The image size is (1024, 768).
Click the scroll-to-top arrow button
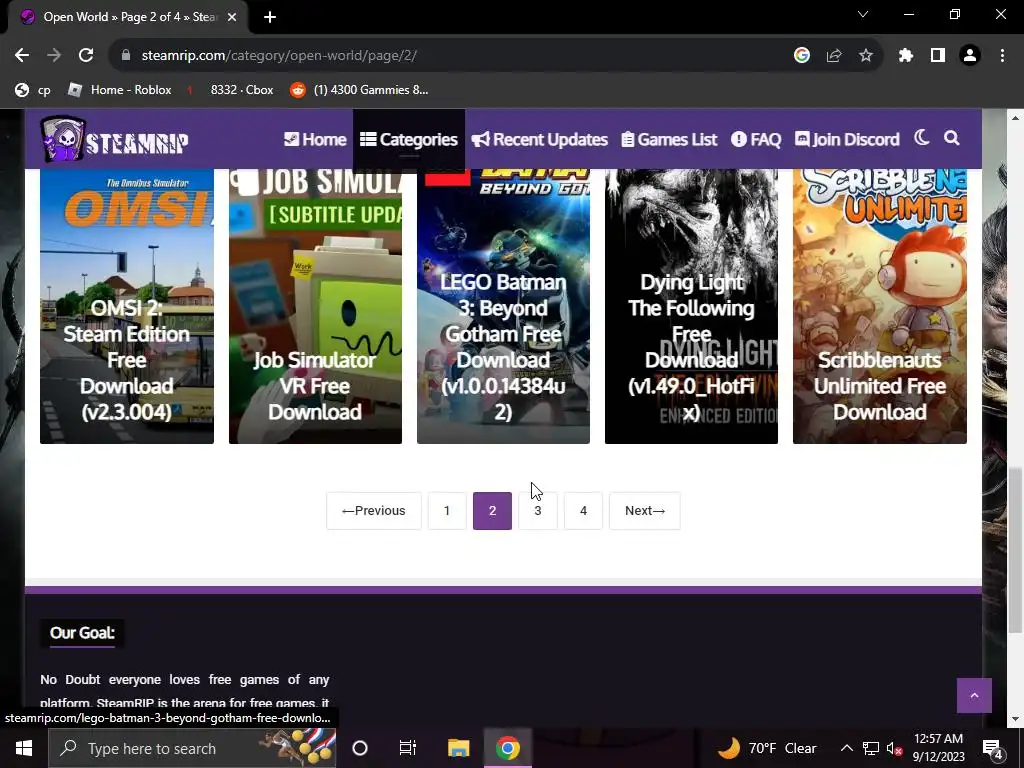[x=974, y=696]
